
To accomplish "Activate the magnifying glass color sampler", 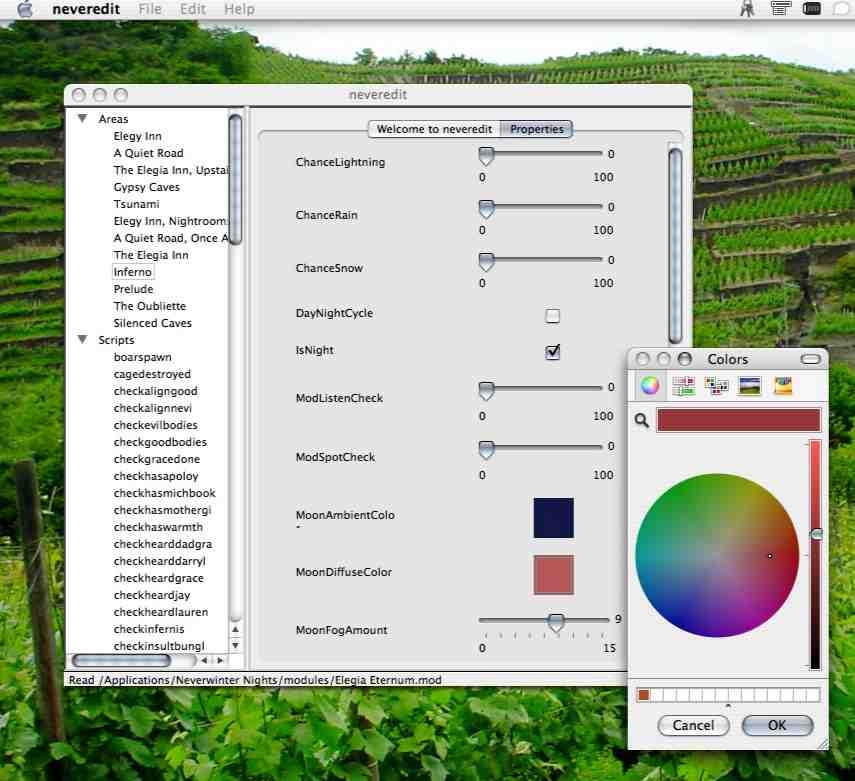I will (642, 421).
